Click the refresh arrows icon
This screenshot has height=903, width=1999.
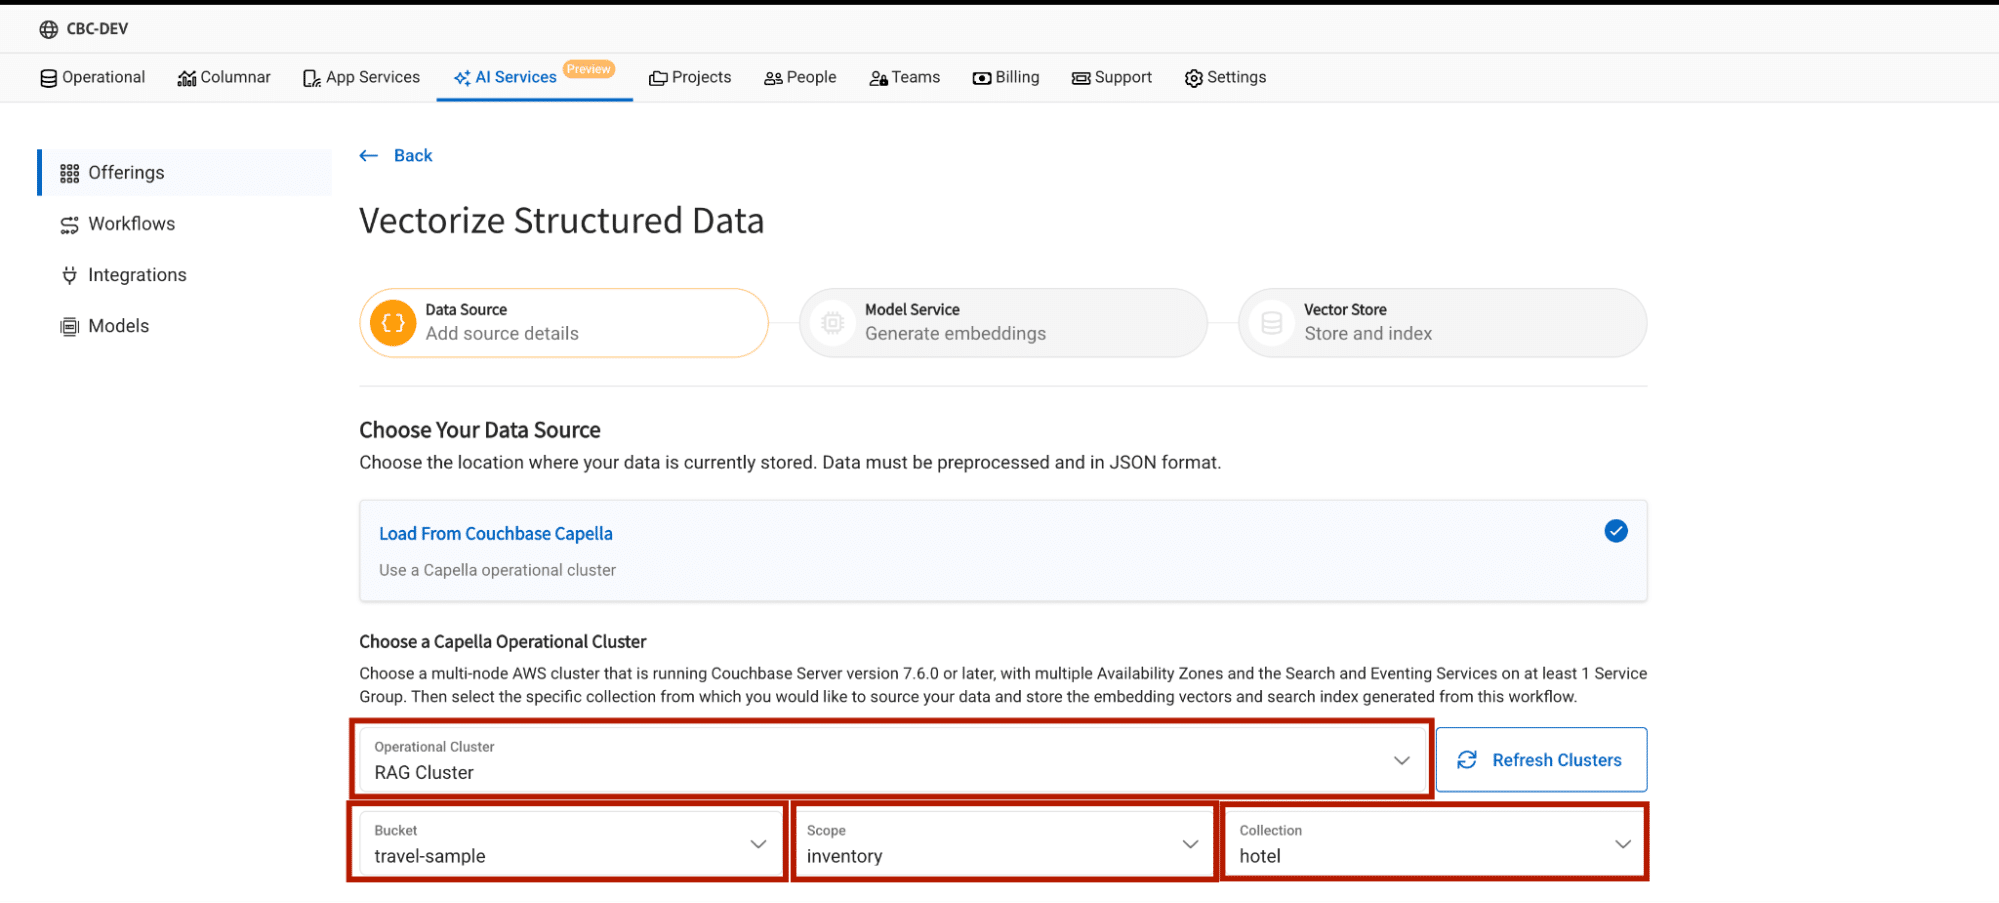pos(1467,760)
